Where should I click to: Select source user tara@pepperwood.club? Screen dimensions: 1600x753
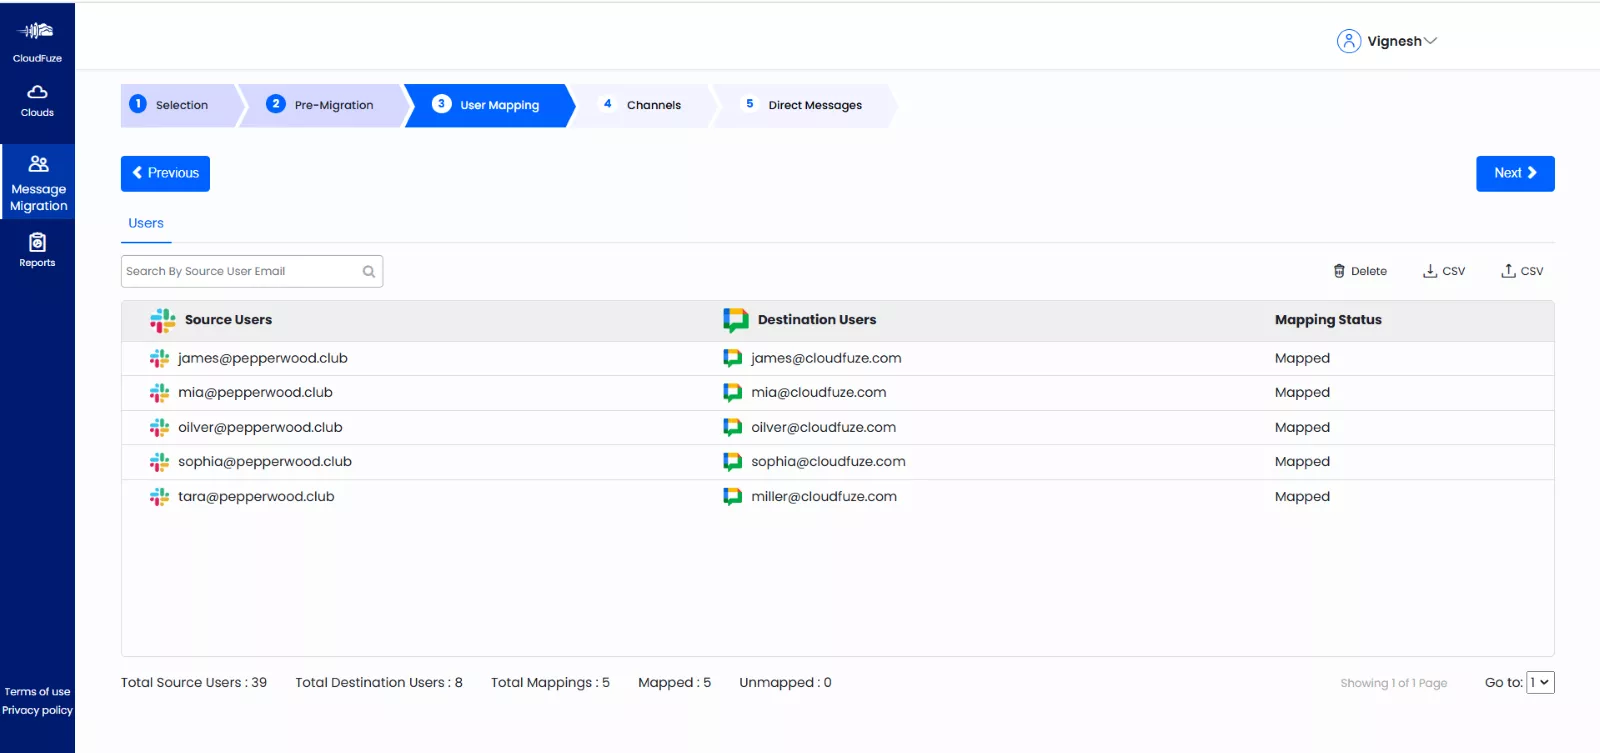(256, 497)
